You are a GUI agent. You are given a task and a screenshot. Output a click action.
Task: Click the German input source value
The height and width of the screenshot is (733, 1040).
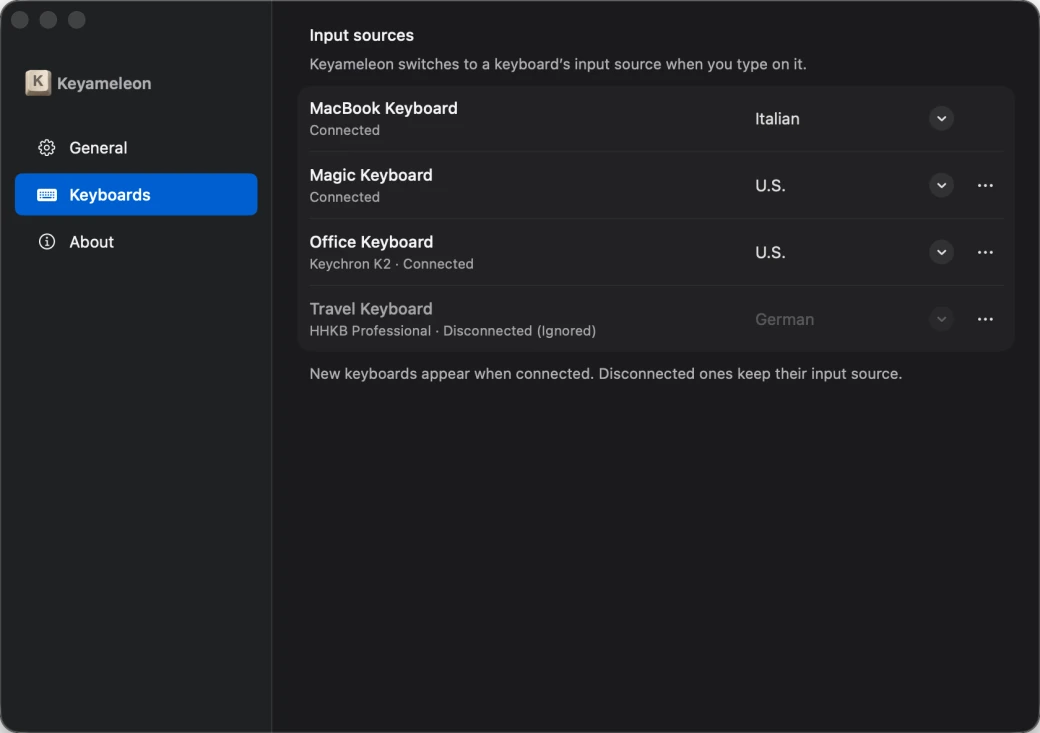click(784, 319)
